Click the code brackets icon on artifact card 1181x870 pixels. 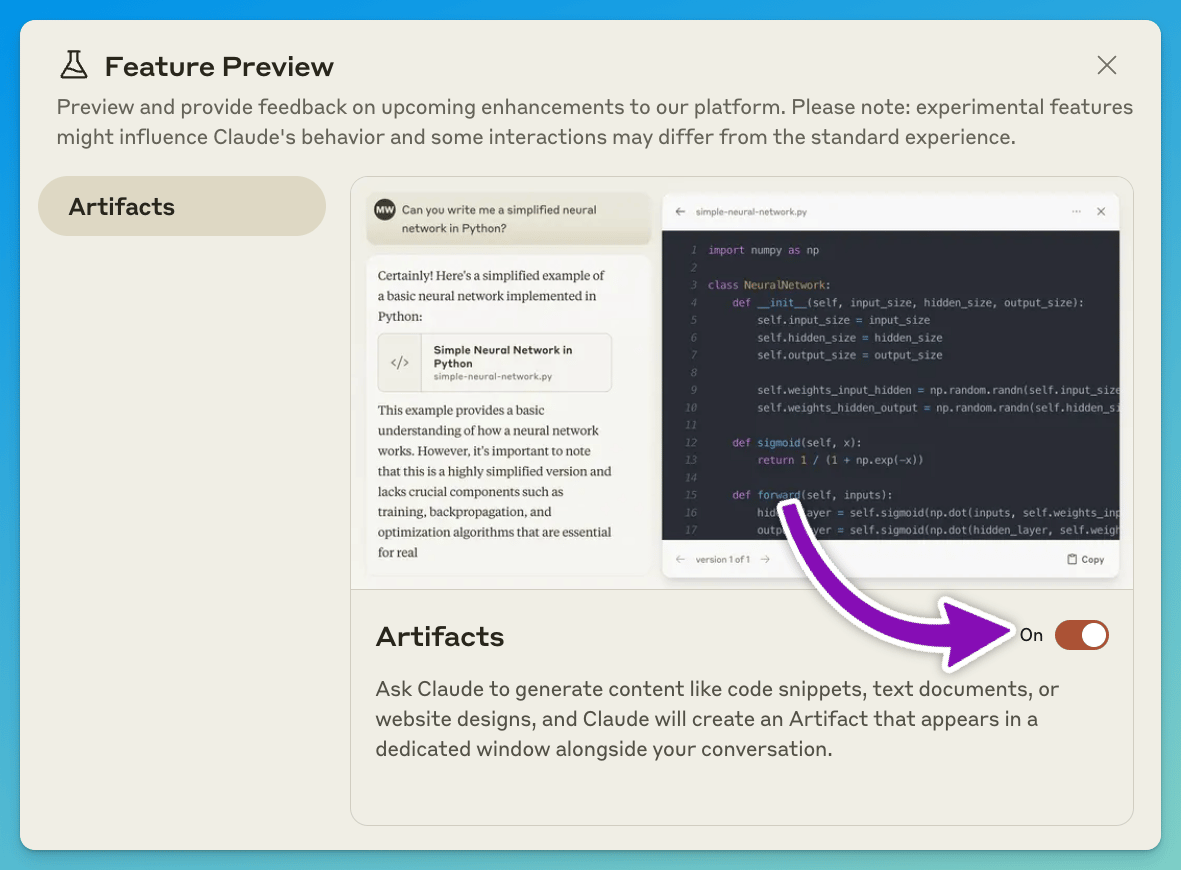400,362
